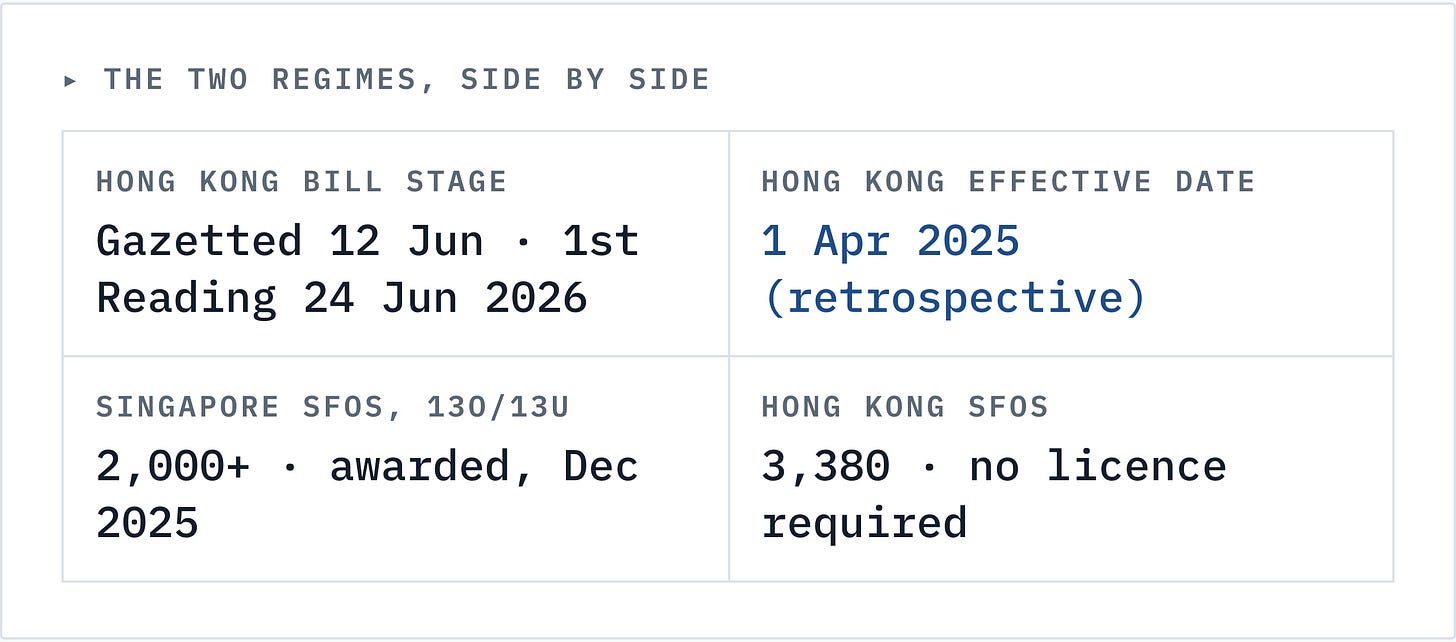Click the 'HONG KONG EFFECTIVE DATE' label
Image resolution: width=1456 pixels, height=642 pixels.
1008,182
